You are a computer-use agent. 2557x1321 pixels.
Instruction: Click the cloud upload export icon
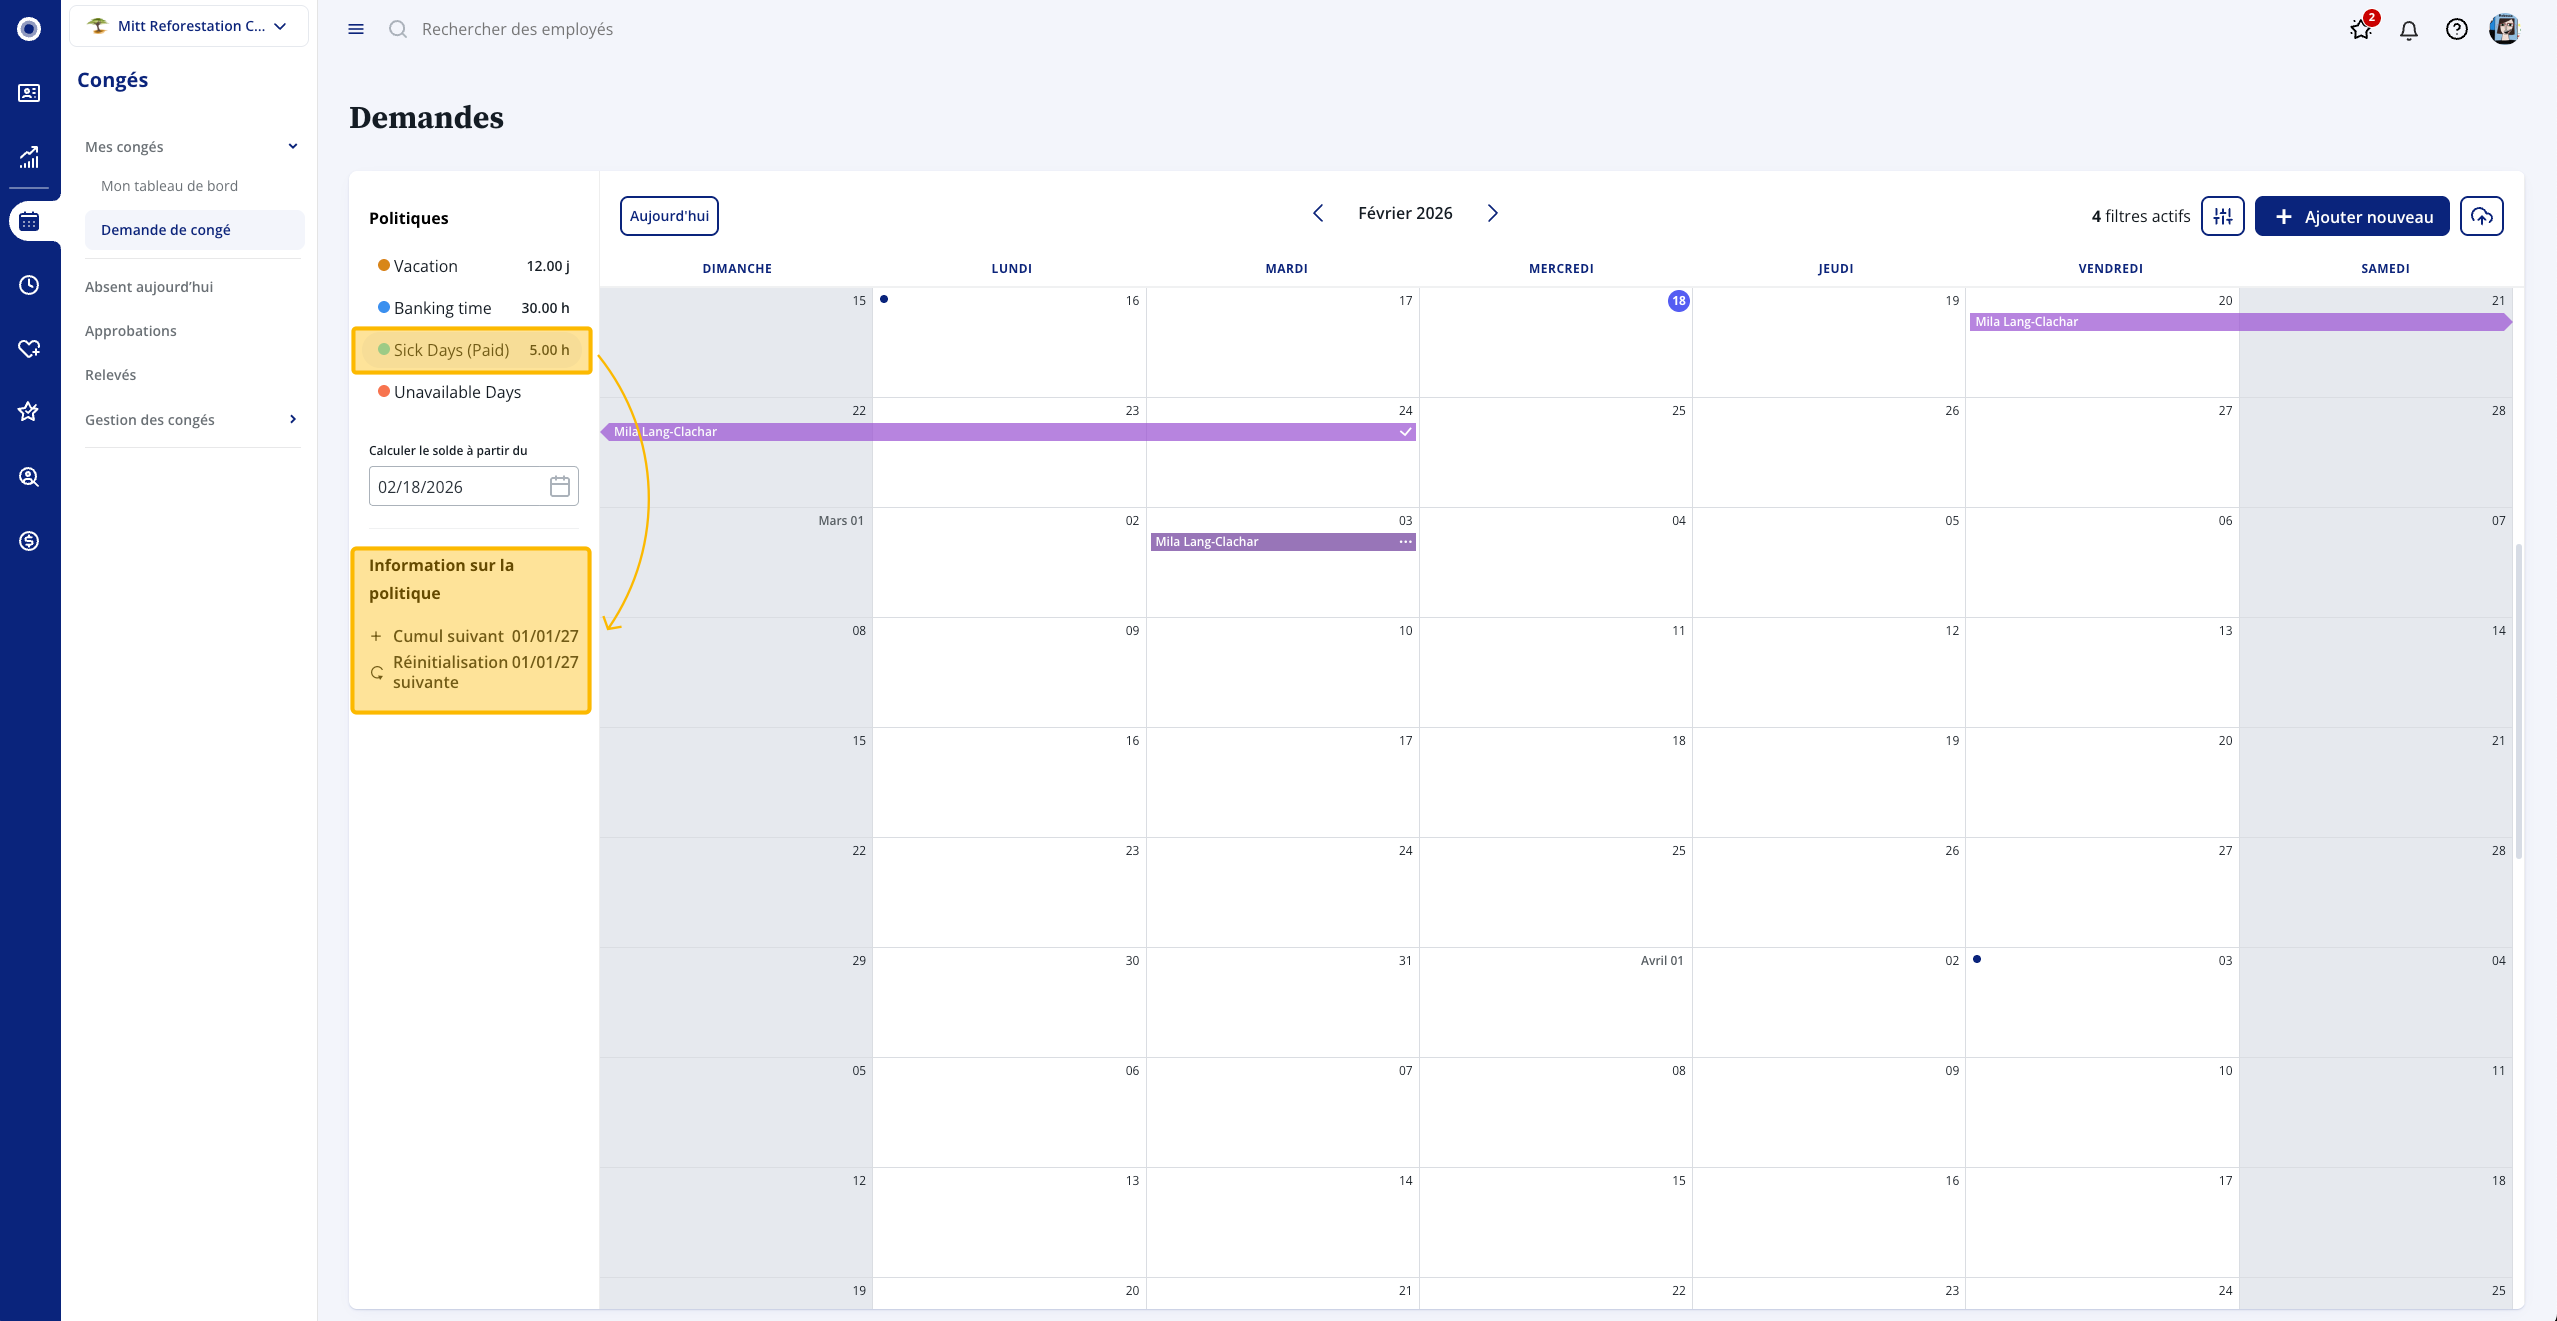(x=2481, y=216)
